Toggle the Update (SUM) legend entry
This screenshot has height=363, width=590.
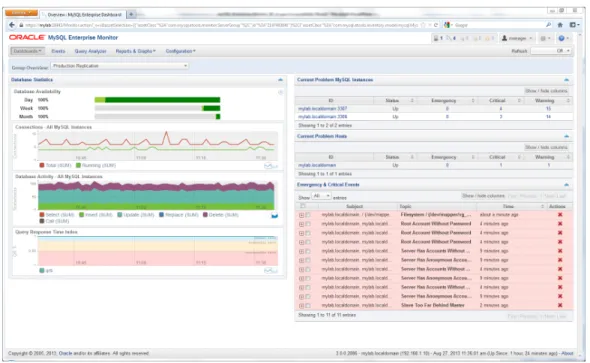tap(136, 215)
